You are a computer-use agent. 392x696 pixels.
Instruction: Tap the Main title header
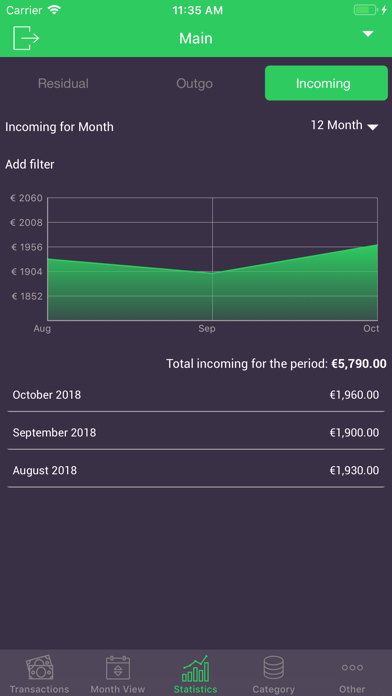click(196, 39)
